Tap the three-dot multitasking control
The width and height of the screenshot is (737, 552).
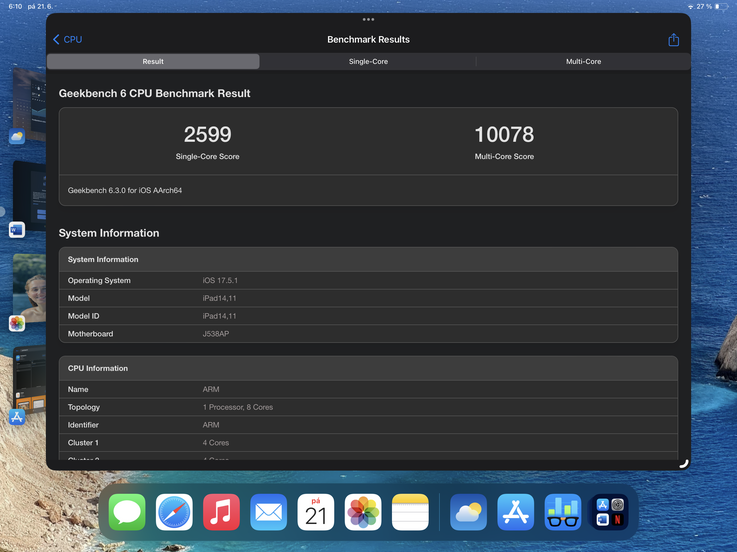point(368,20)
